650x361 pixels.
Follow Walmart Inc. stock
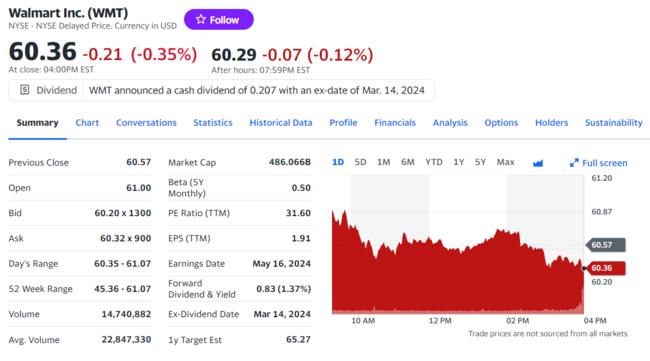(218, 19)
